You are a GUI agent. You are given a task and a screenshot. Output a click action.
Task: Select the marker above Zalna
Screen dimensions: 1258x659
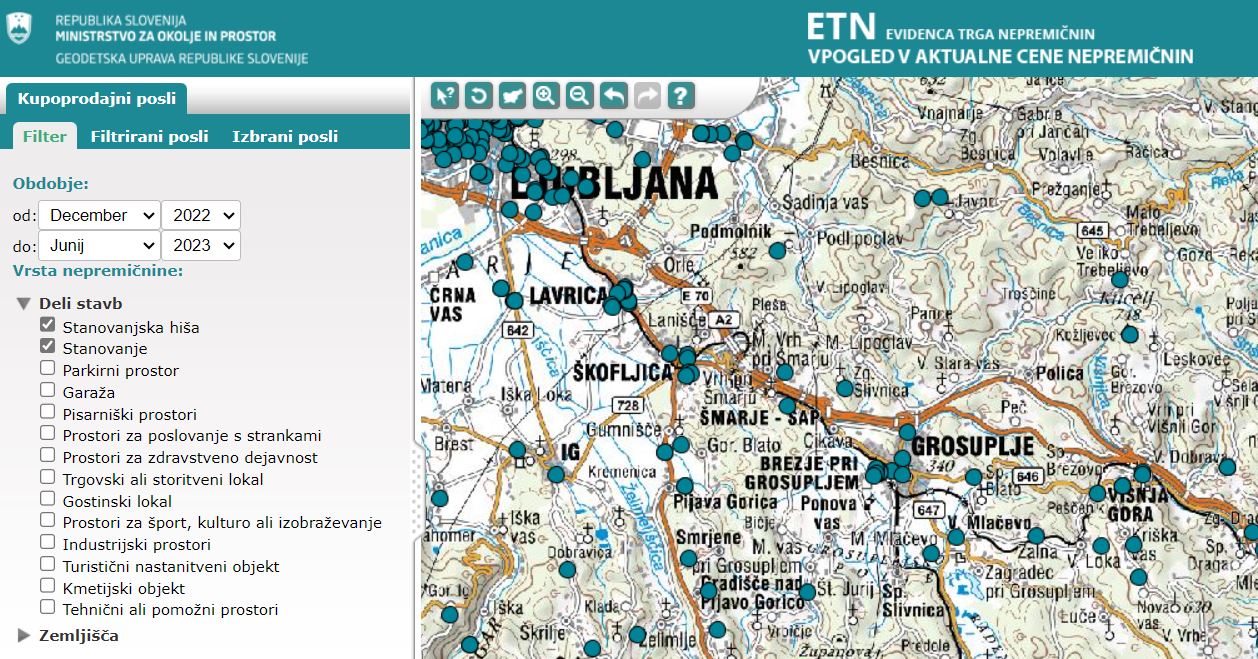click(x=1035, y=536)
